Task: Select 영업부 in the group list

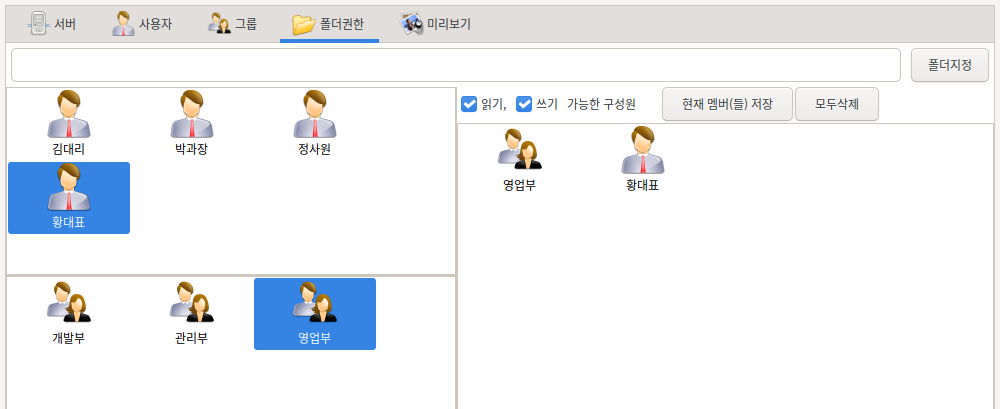Action: [315, 314]
